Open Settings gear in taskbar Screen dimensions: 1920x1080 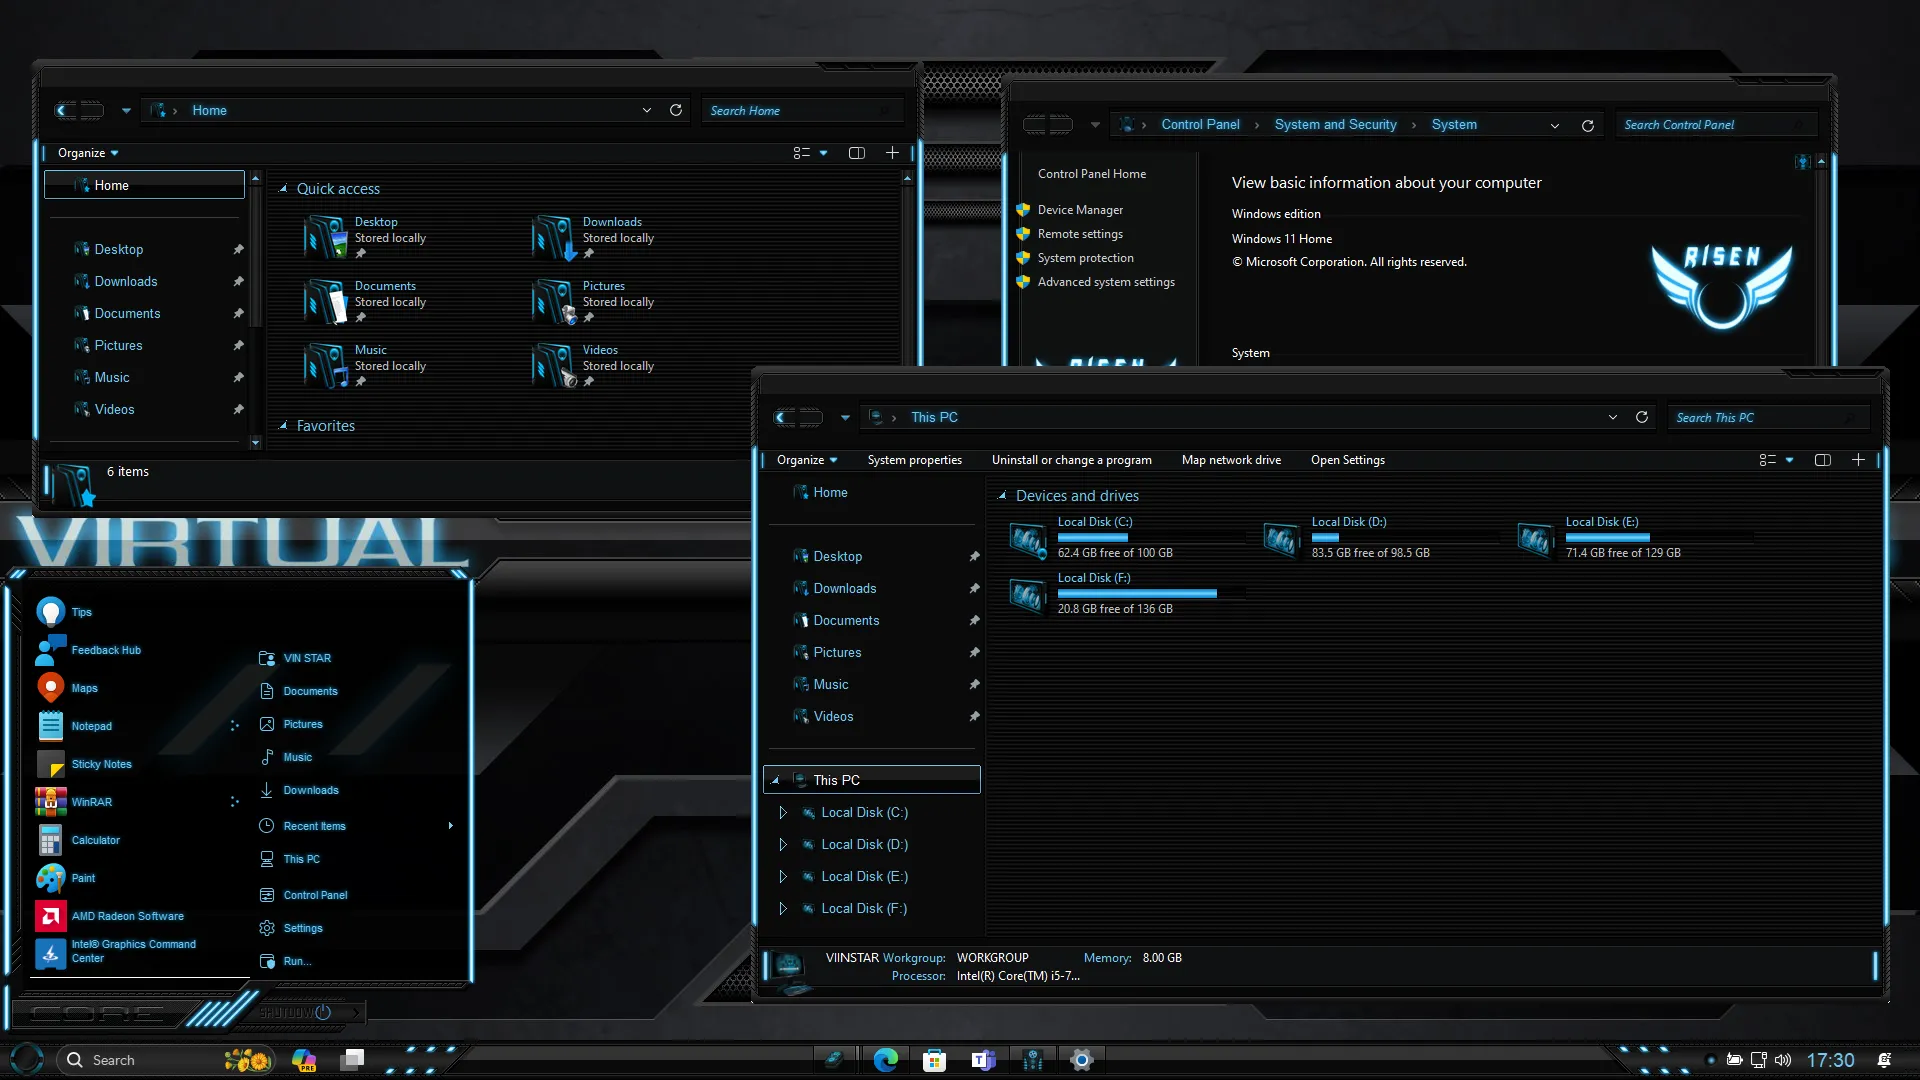1081,1060
